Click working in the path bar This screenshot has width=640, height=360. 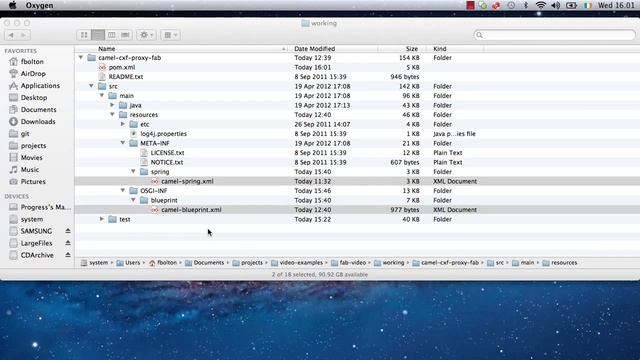[389, 263]
